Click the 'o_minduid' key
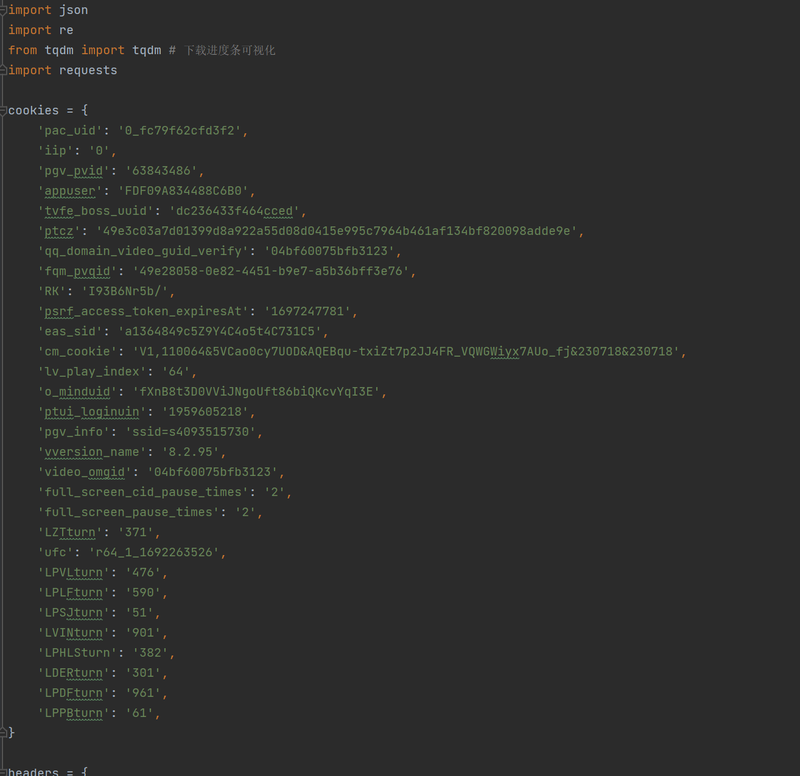This screenshot has width=800, height=776. (77, 392)
